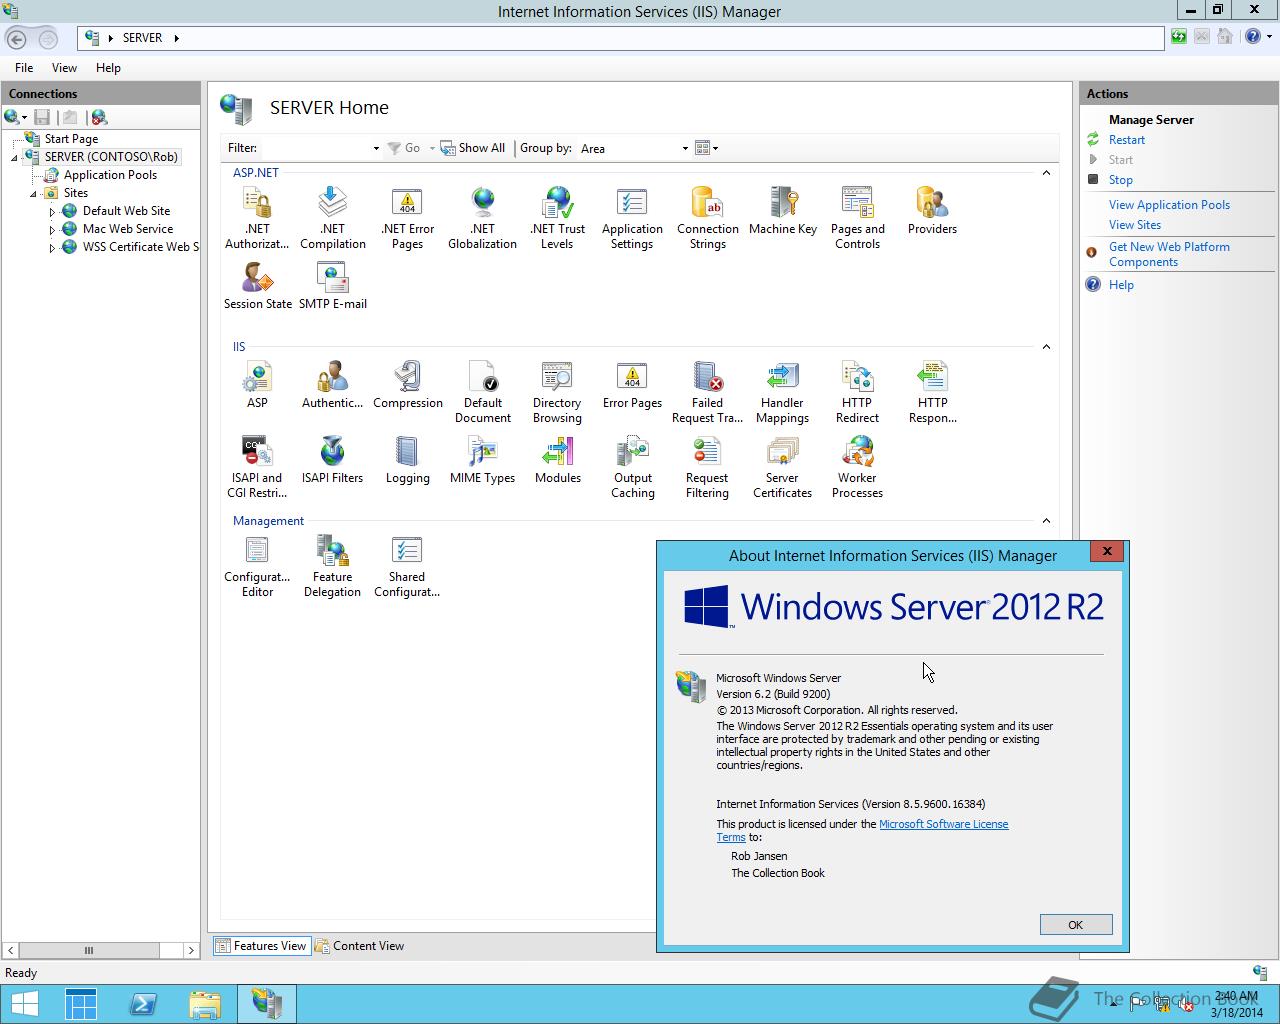The height and width of the screenshot is (1024, 1280).
Task: Open Worker Processes feature
Action: coord(857,467)
